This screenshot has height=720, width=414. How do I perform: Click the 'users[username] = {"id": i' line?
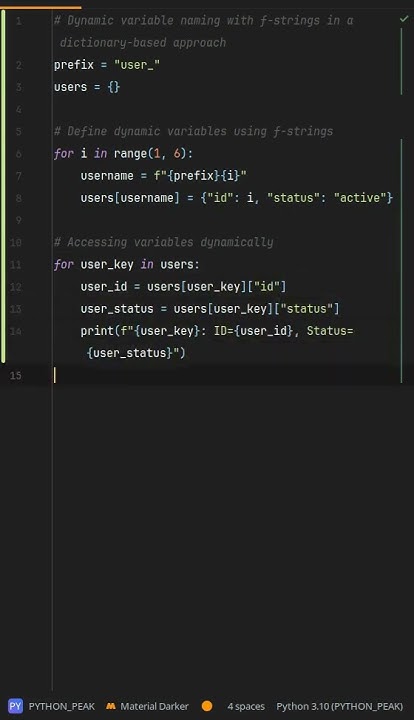236,198
